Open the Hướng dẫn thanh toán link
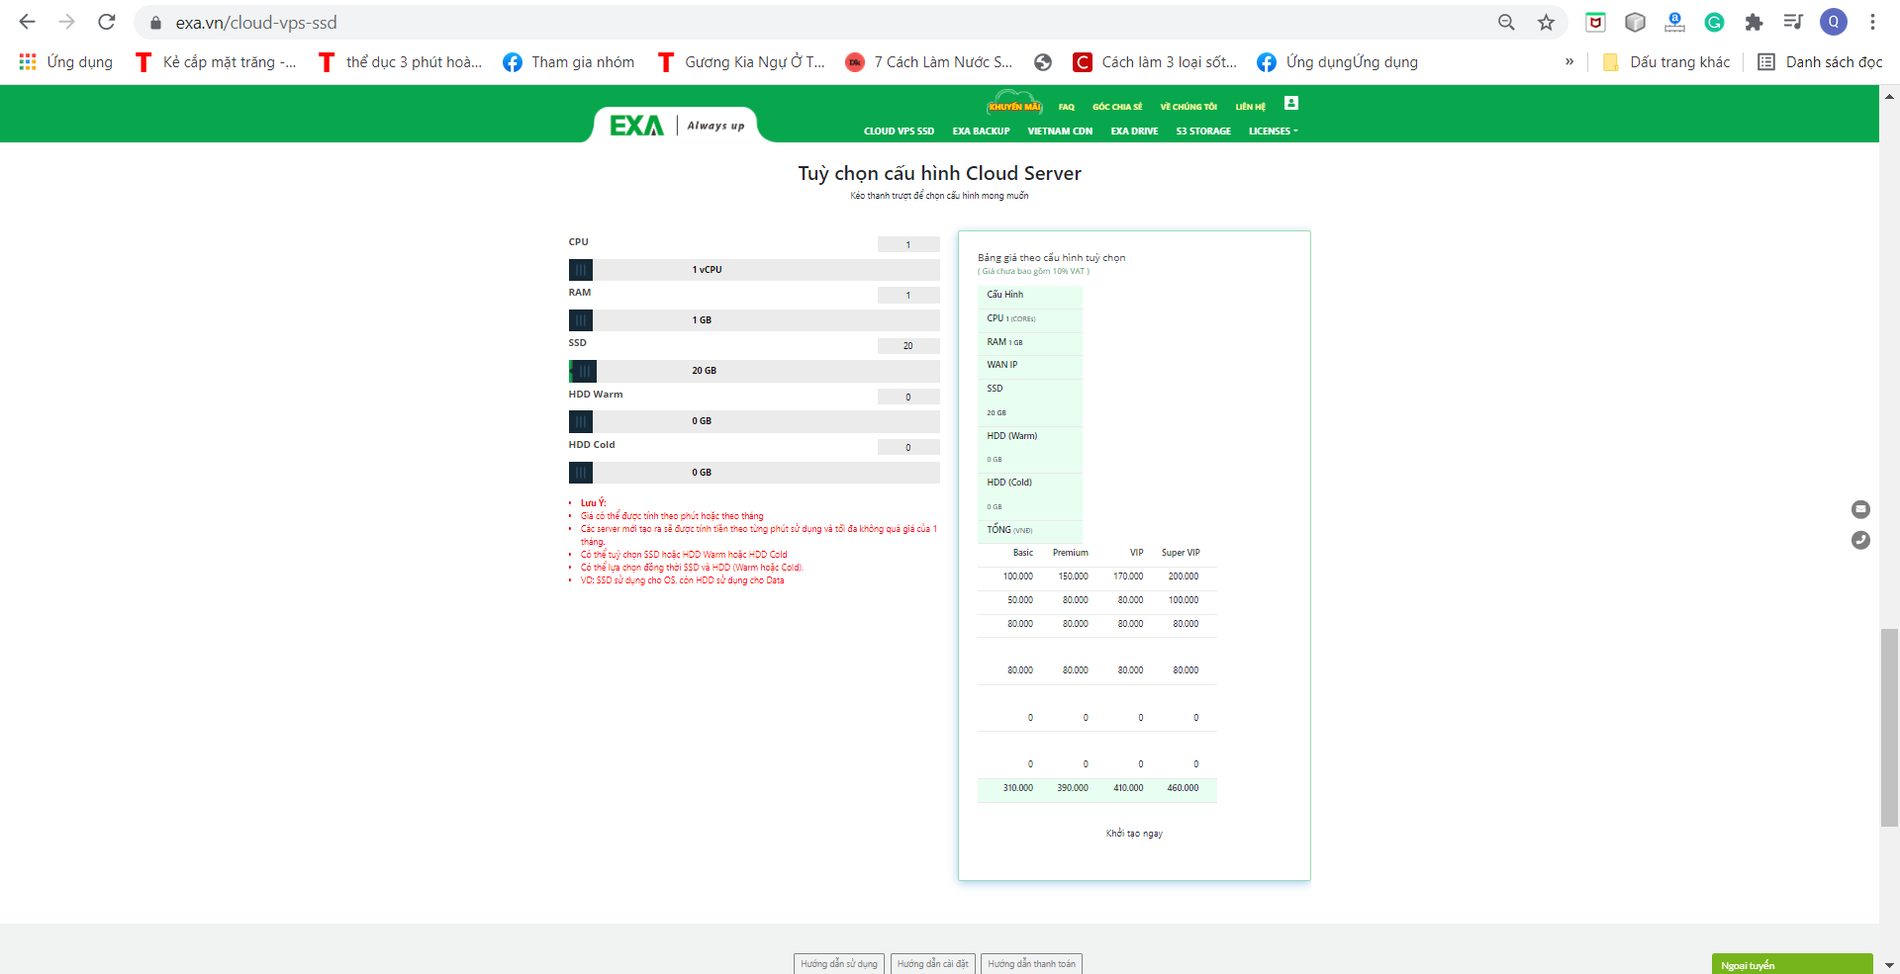1900x974 pixels. [1032, 963]
